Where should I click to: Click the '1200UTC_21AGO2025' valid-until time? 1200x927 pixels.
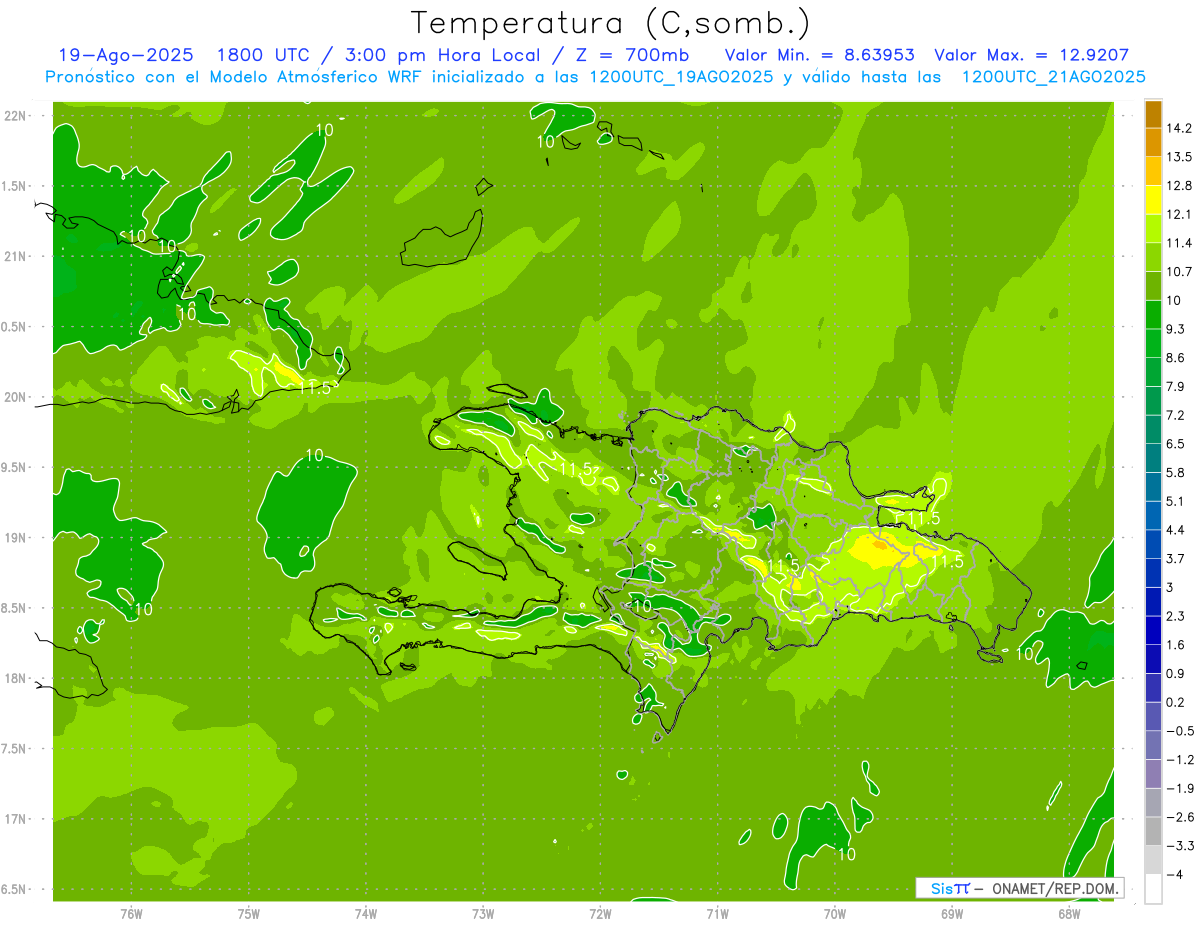pos(1053,77)
